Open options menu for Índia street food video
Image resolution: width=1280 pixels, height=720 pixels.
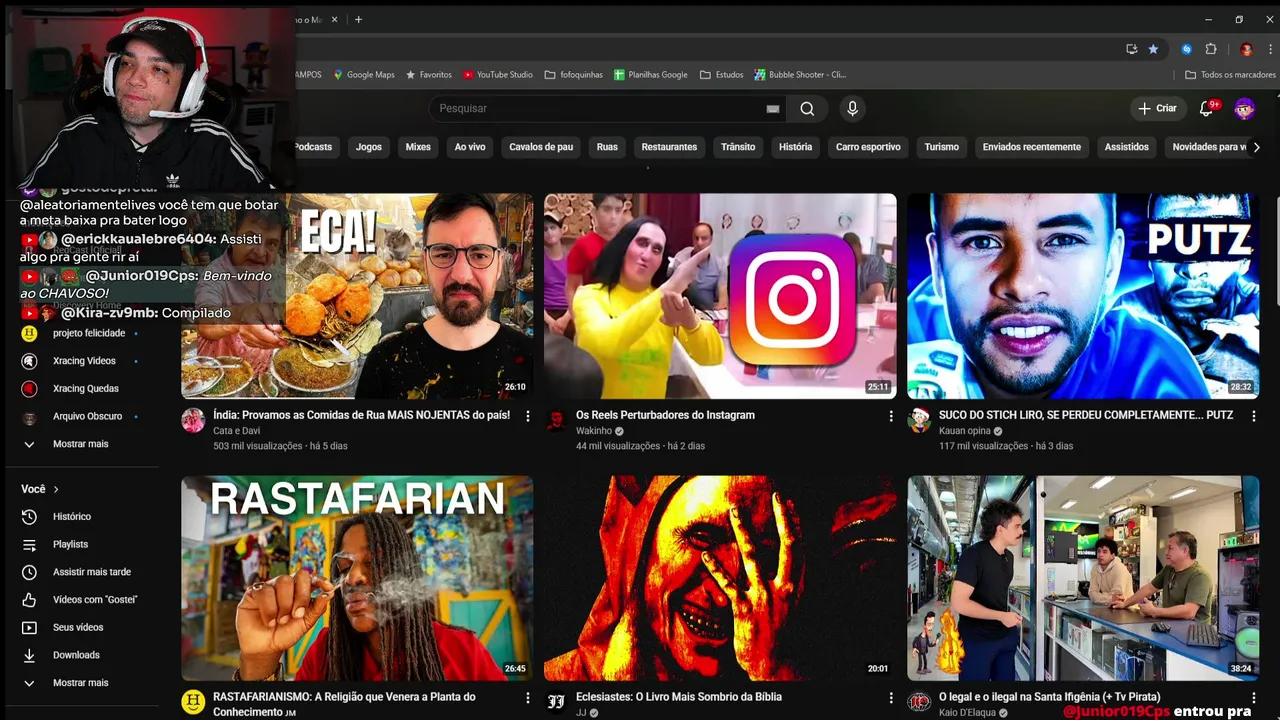(x=528, y=416)
